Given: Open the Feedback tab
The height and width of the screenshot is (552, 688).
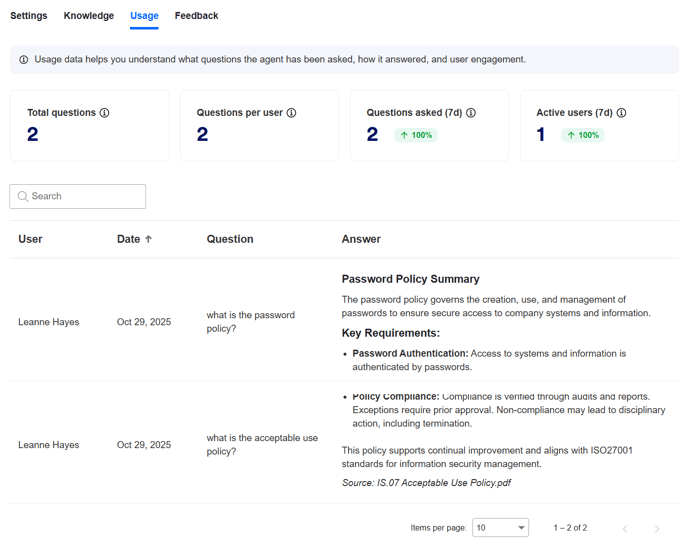Looking at the screenshot, I should coord(196,16).
